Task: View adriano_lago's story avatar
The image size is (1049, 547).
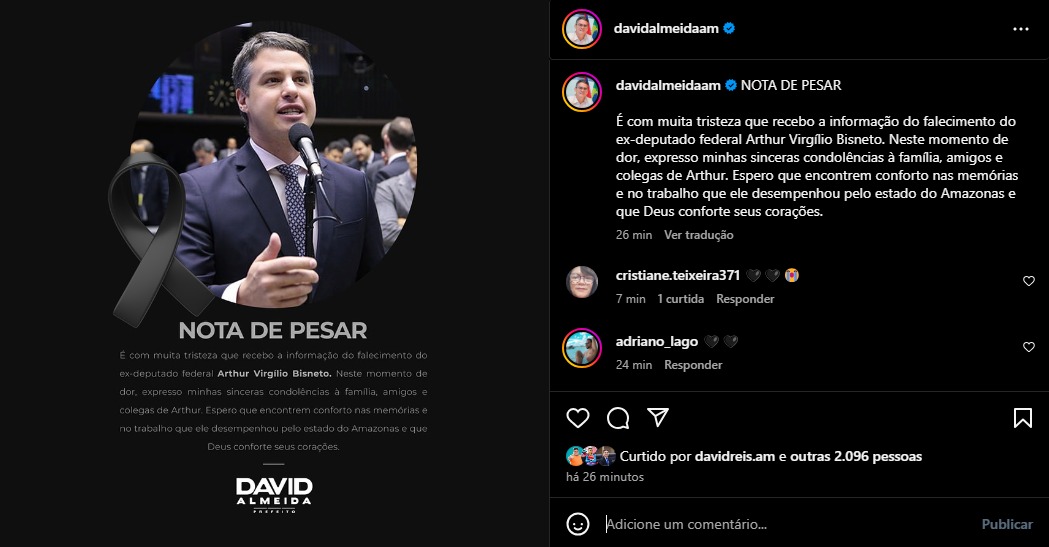Action: coord(582,348)
